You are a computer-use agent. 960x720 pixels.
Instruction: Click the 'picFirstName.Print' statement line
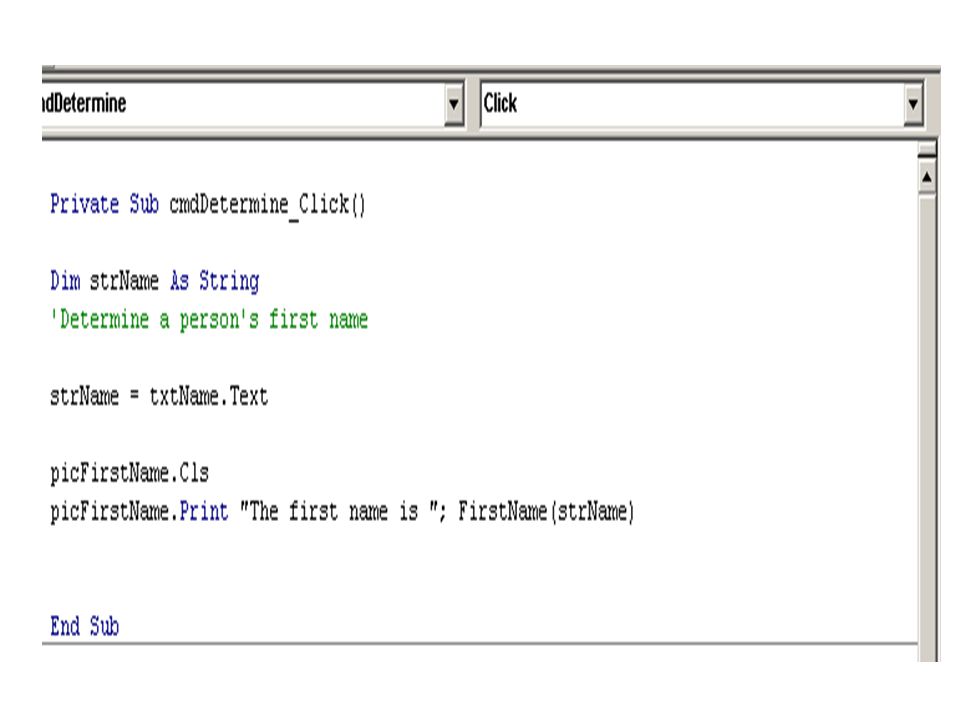(342, 511)
